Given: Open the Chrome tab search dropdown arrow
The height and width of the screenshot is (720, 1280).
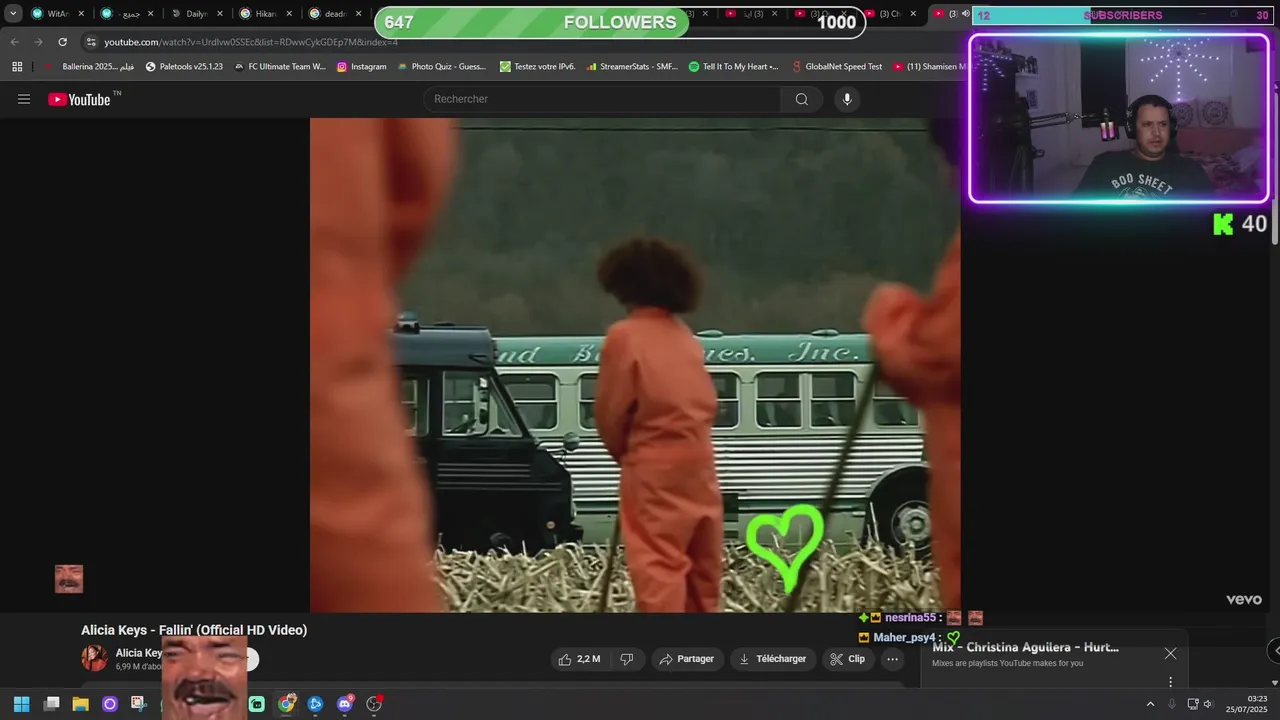Looking at the screenshot, I should (13, 14).
